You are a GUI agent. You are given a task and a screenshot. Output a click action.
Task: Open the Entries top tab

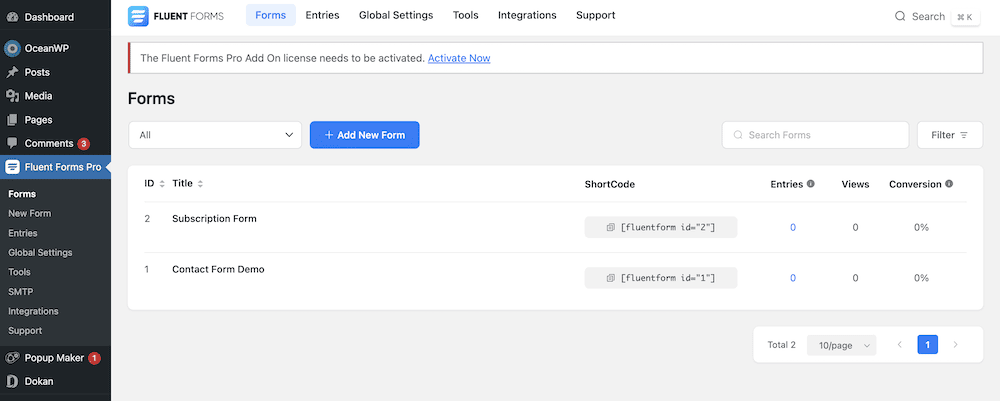pyautogui.click(x=322, y=15)
